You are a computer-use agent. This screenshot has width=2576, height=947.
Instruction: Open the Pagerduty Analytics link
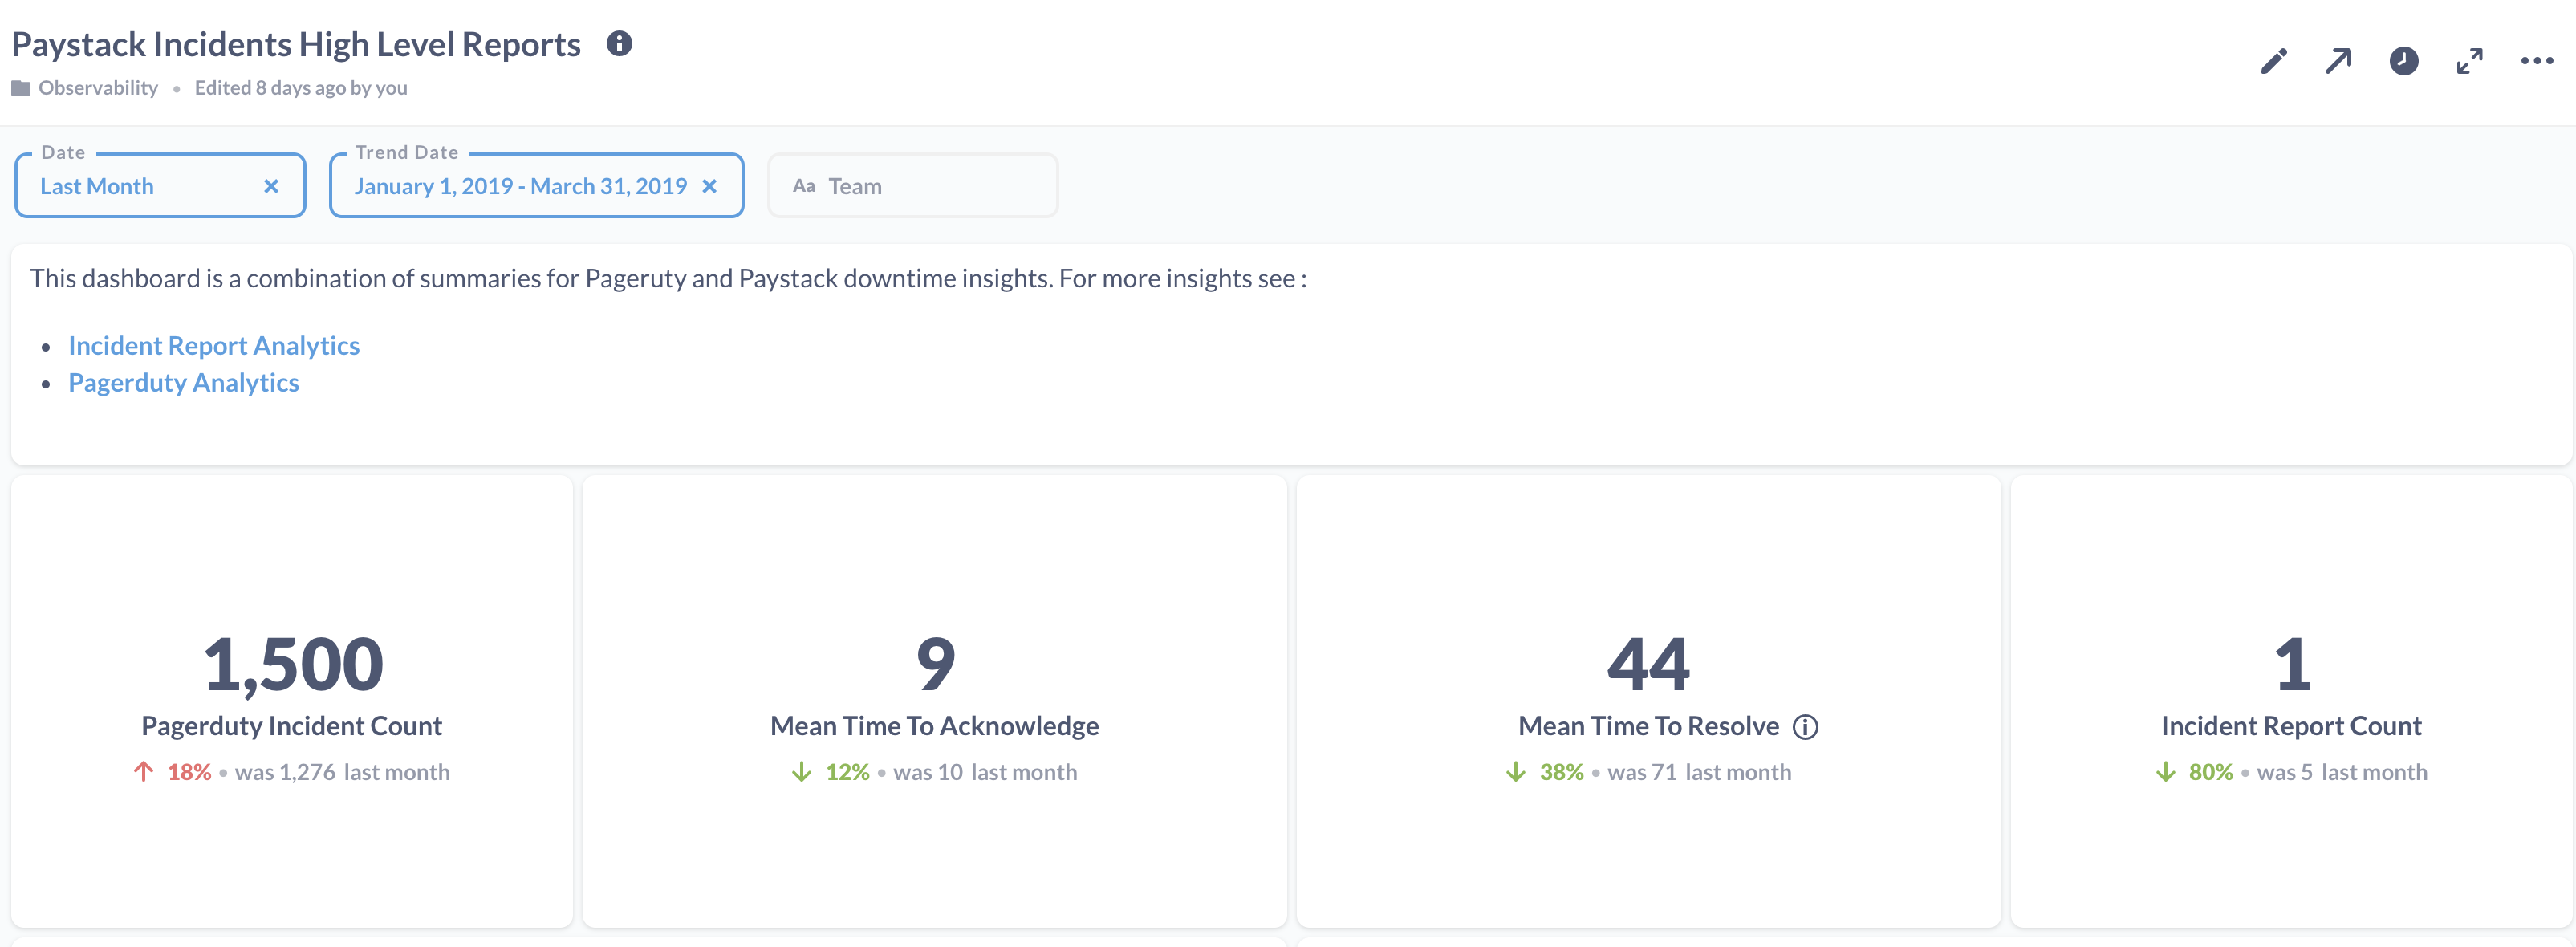tap(184, 382)
